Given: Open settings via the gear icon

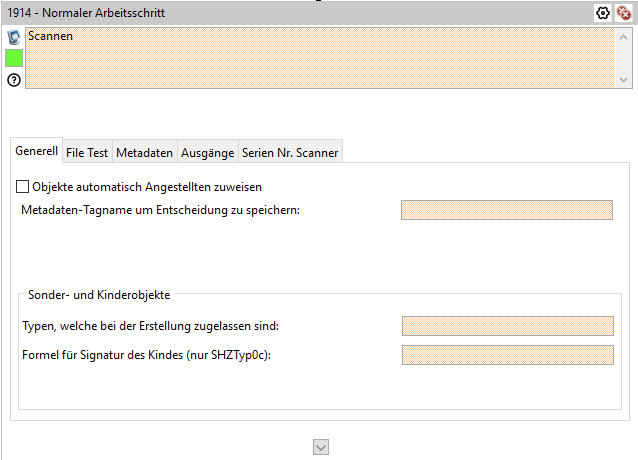Looking at the screenshot, I should click(x=602, y=13).
